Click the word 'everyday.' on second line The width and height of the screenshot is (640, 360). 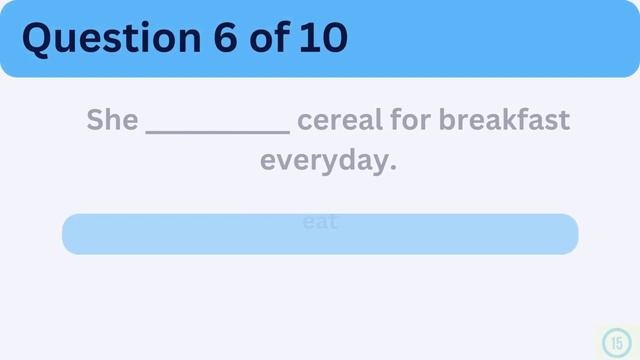pyautogui.click(x=329, y=162)
